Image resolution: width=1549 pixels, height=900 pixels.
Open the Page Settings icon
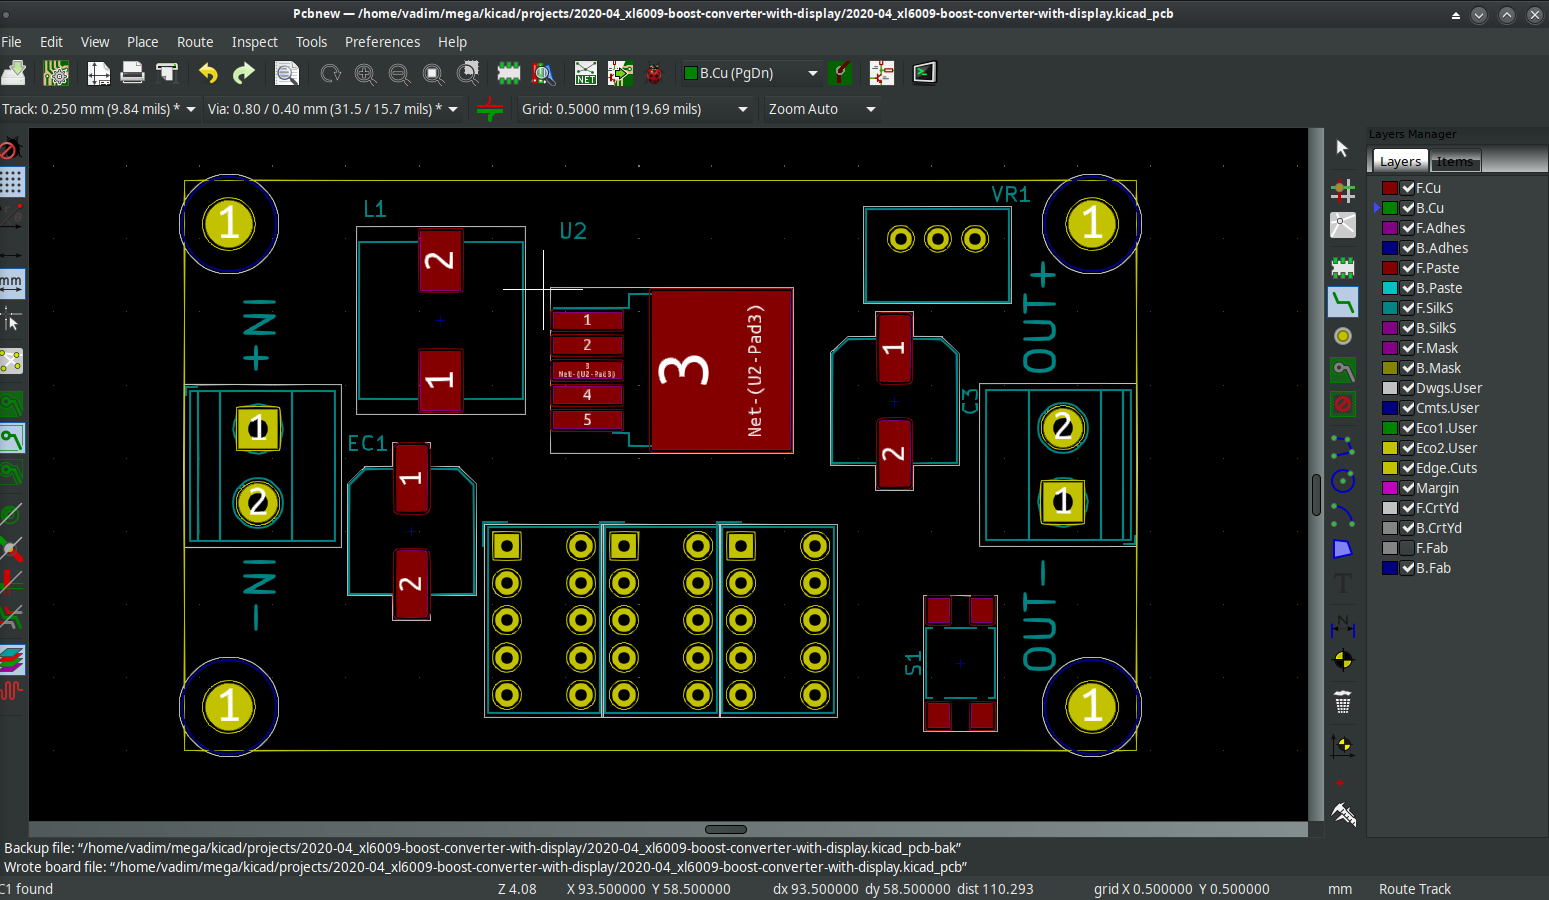99,73
